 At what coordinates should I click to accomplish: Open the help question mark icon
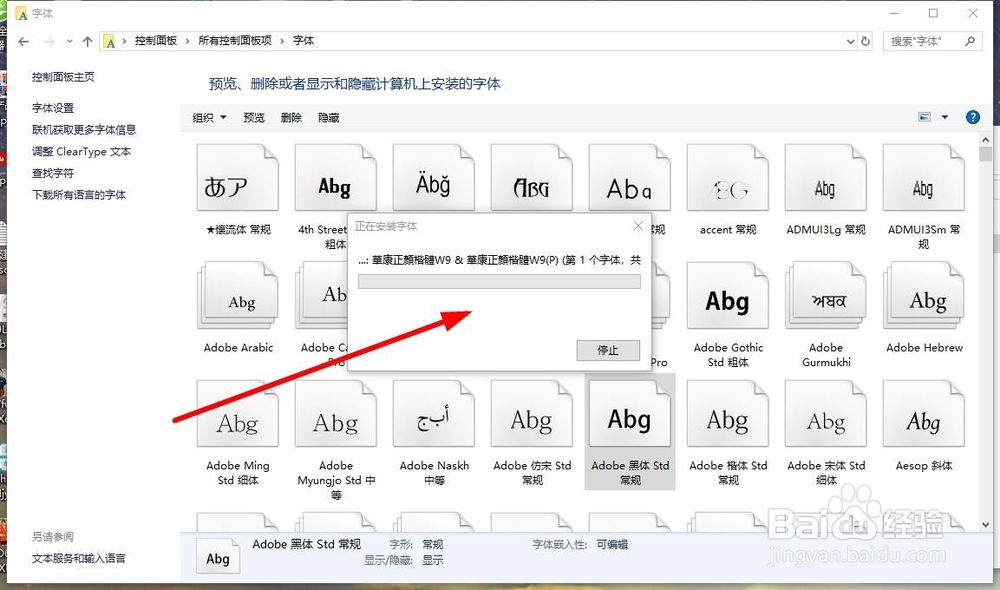(973, 117)
